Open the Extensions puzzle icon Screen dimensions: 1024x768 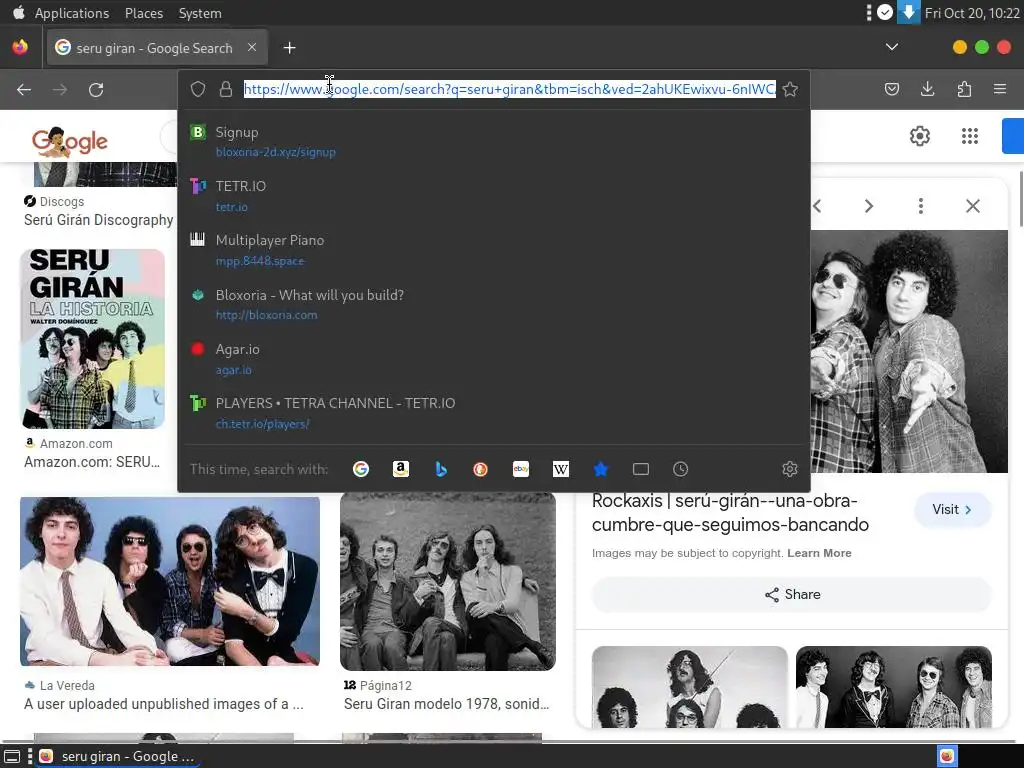click(964, 89)
